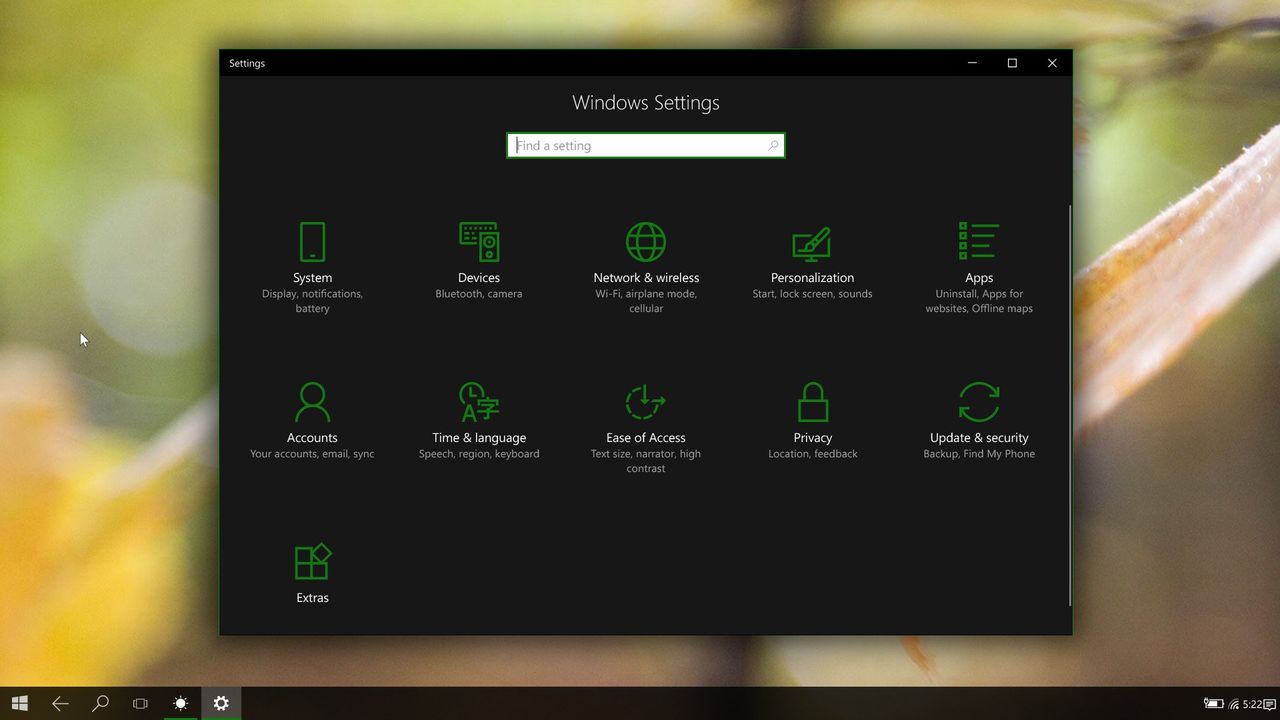Click 'Uninstall, Apps for websites, Offline maps' text
Image resolution: width=1280 pixels, height=720 pixels.
pos(979,301)
